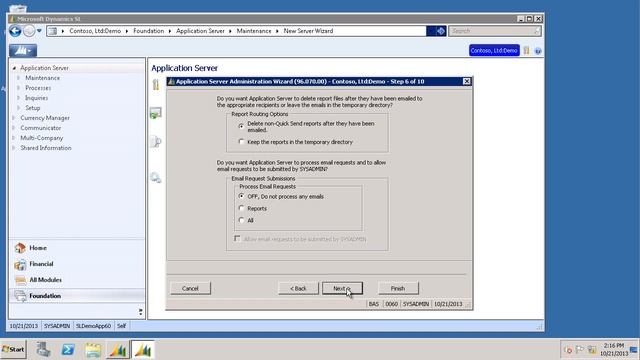
Task: Expand the Inquiries tree node
Action: [x=18, y=98]
